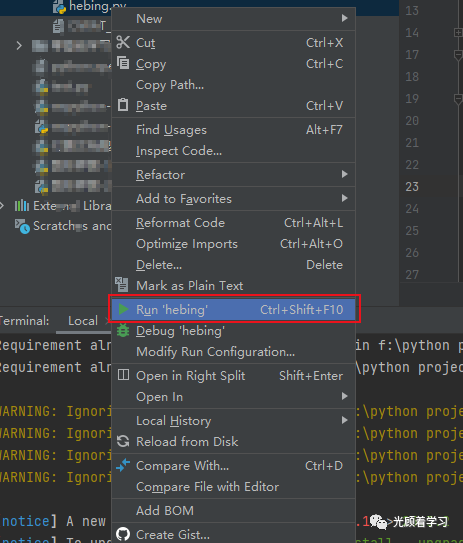Viewport: 463px width, 543px height.
Task: Open the Open In submenu
Action: pos(234,397)
